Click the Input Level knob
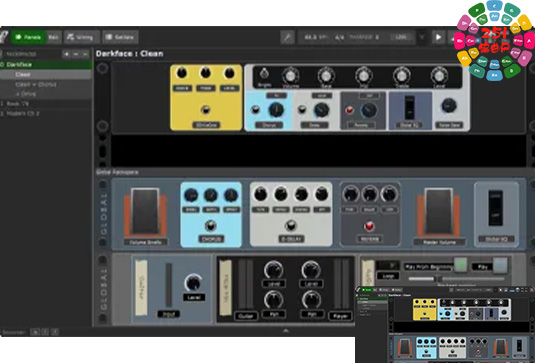535x363 pixels. 193,283
